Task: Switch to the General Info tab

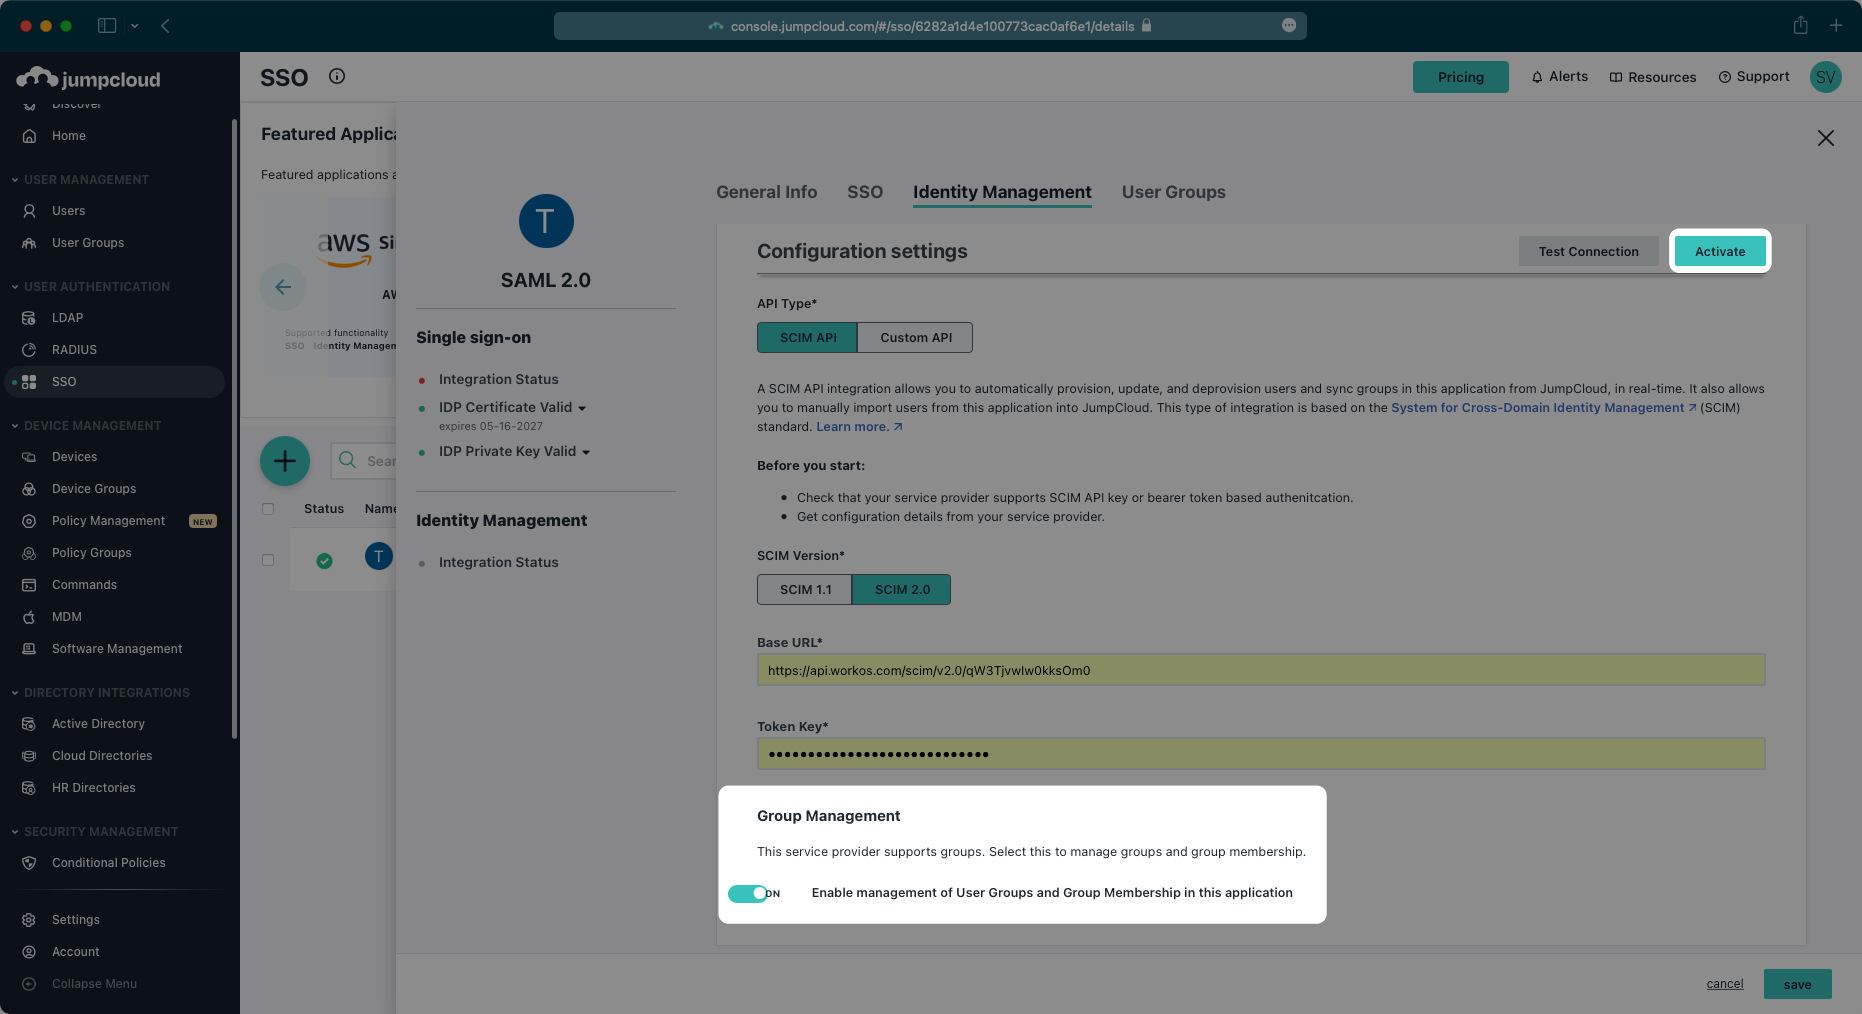Action: pyautogui.click(x=766, y=192)
